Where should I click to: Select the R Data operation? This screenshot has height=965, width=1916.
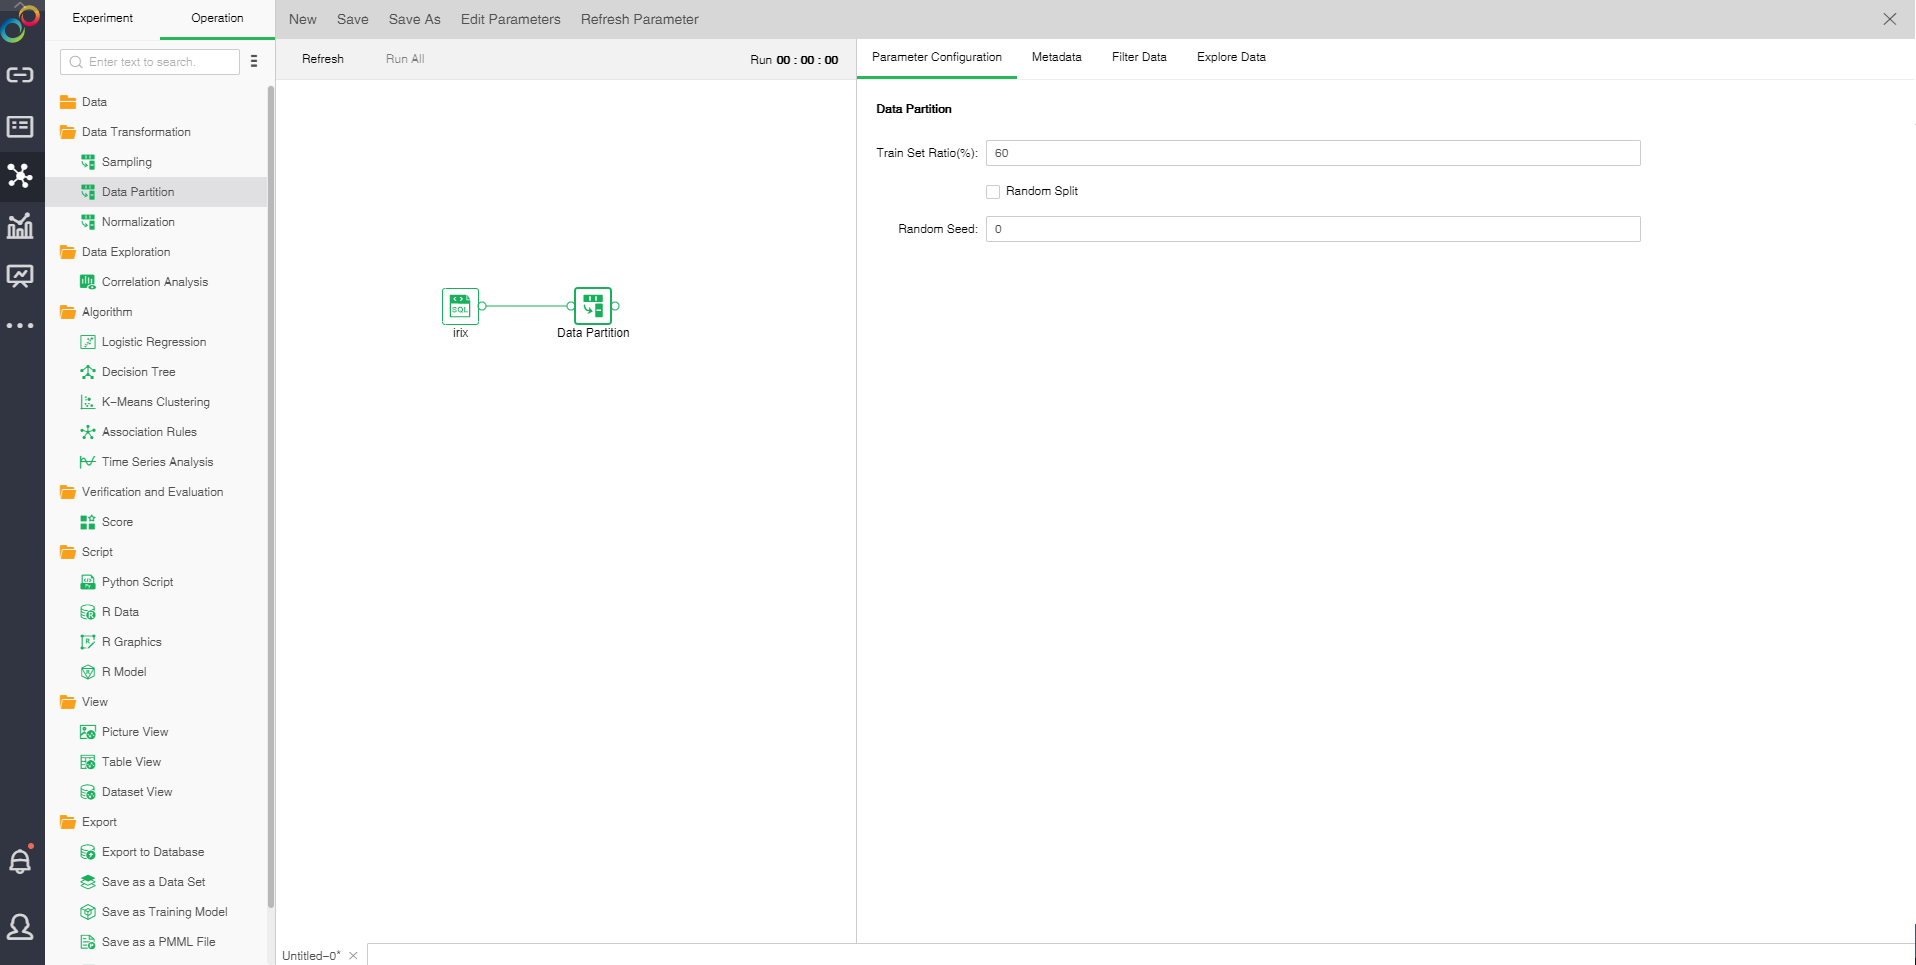120,612
